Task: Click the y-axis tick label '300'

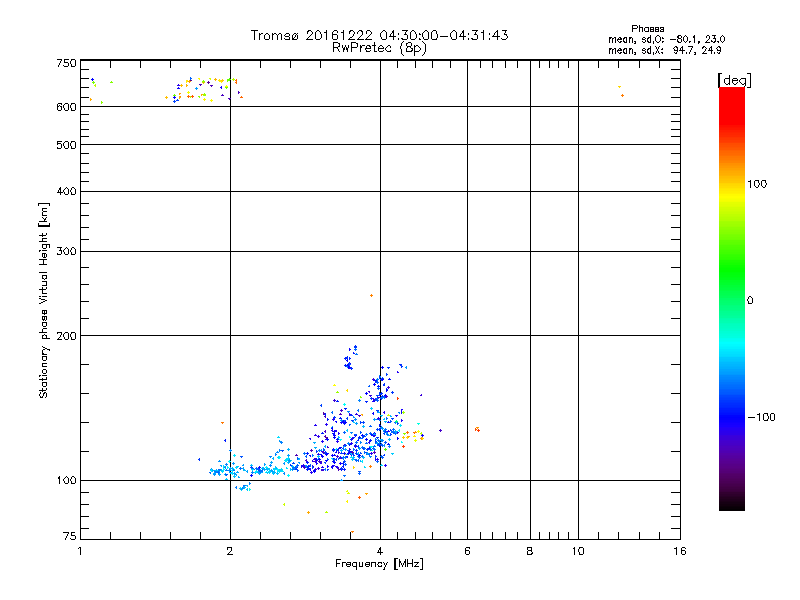Action: point(66,252)
